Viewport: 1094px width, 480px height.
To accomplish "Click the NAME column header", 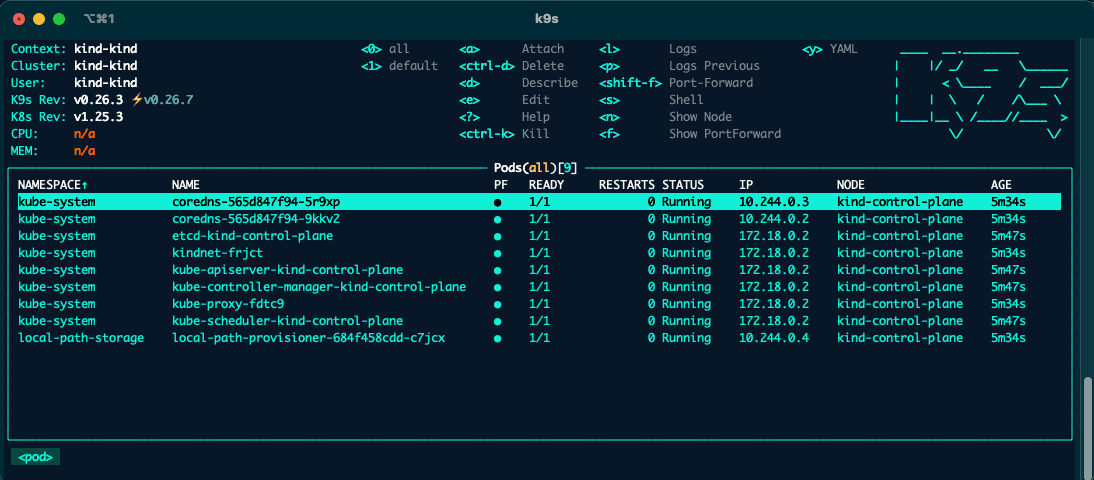I will [186, 185].
